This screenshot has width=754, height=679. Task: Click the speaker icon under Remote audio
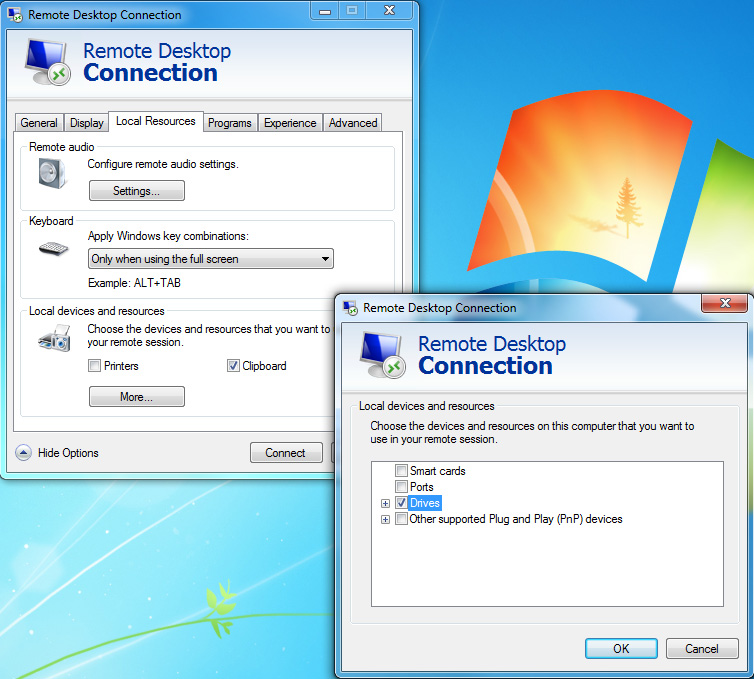point(52,174)
